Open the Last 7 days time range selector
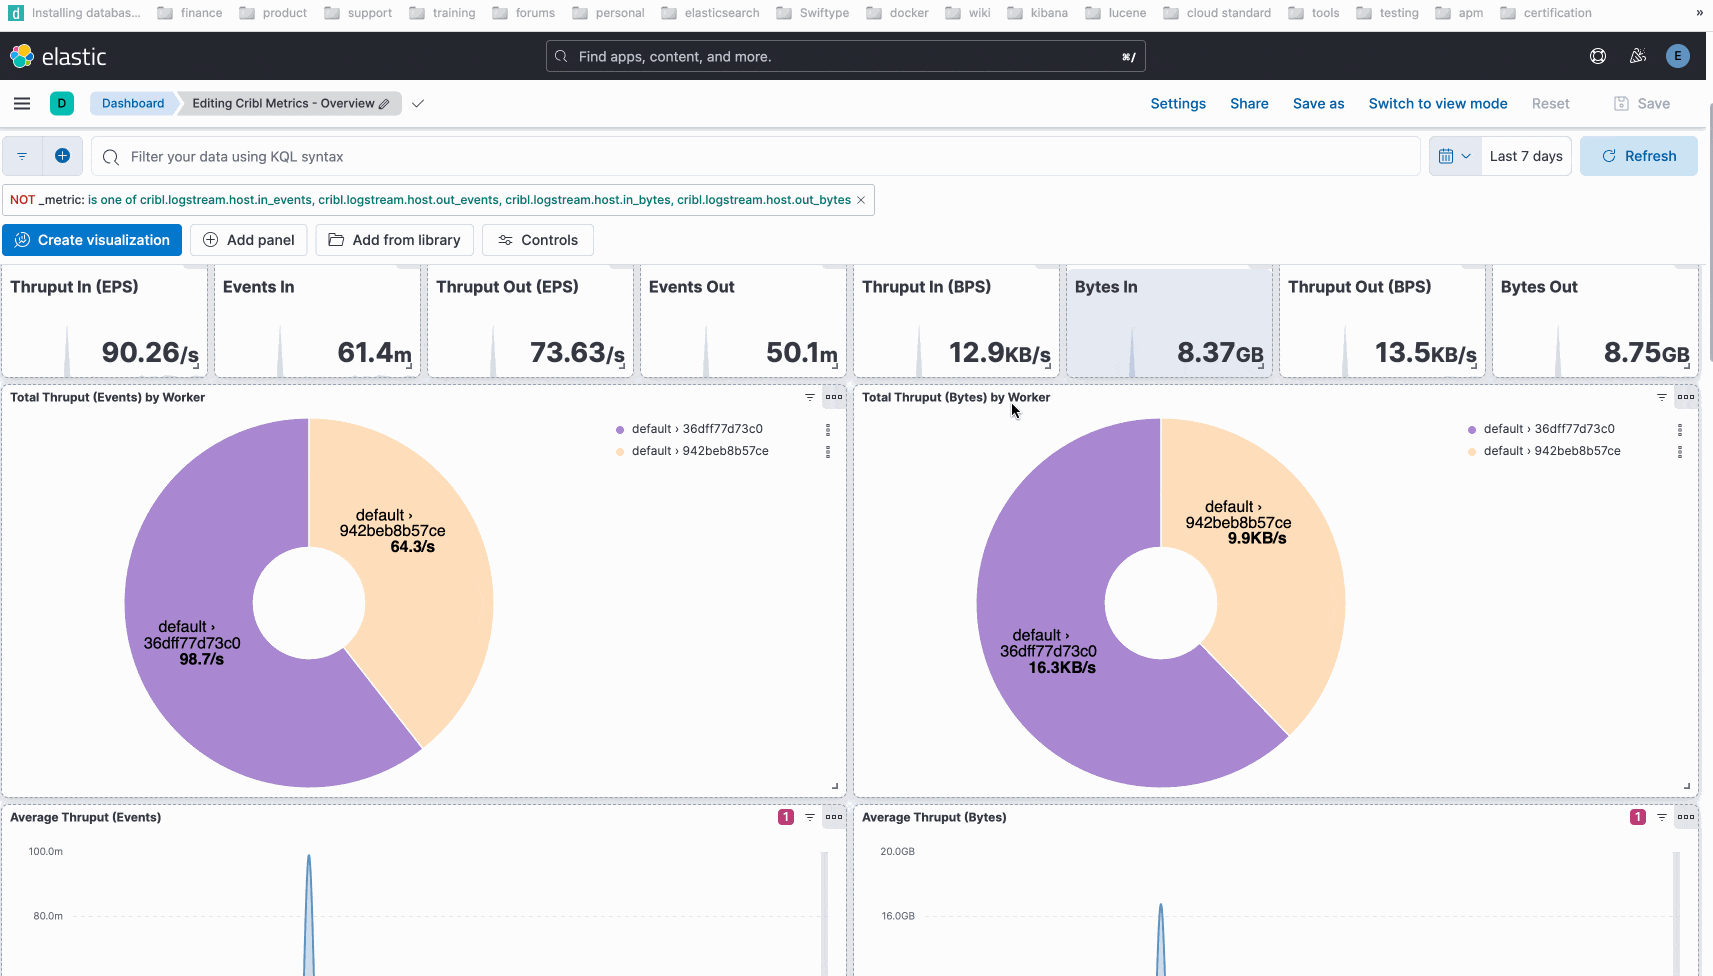1713x976 pixels. (x=1526, y=155)
